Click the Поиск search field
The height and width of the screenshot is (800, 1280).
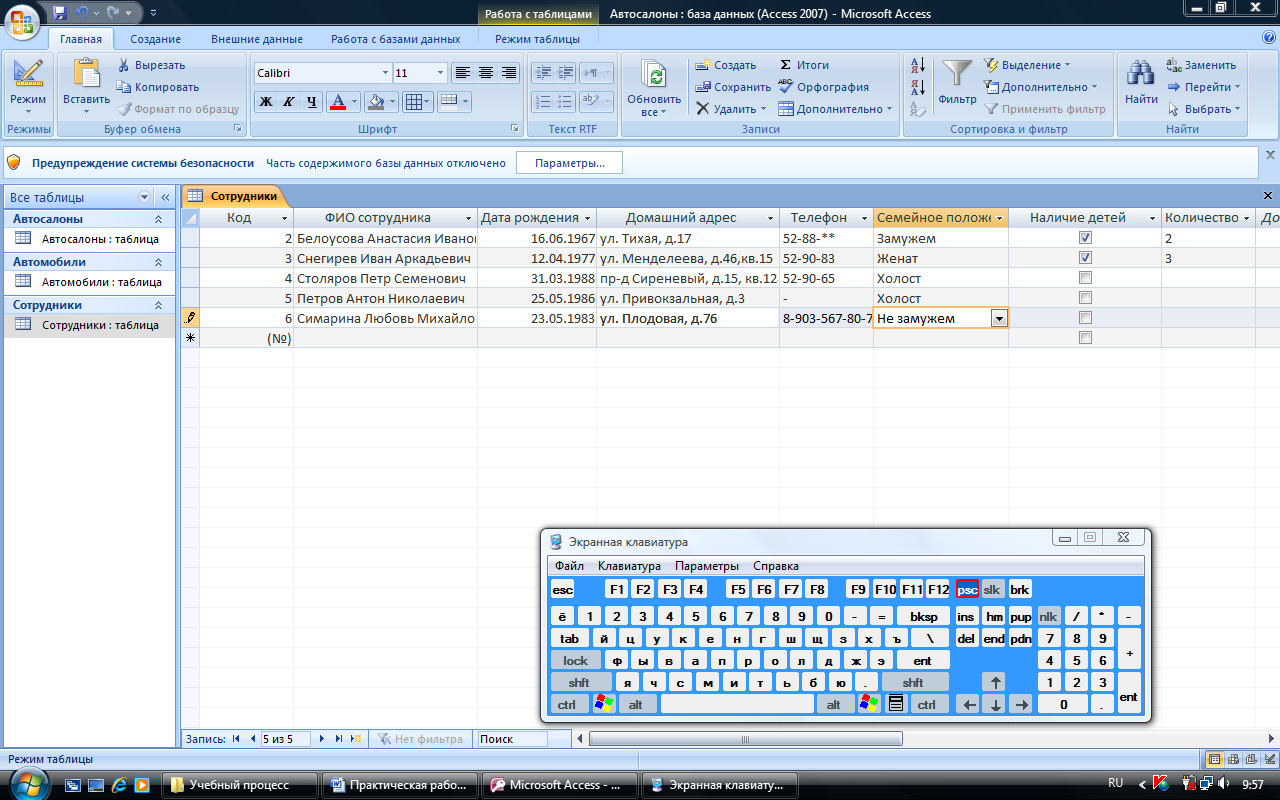pos(512,739)
